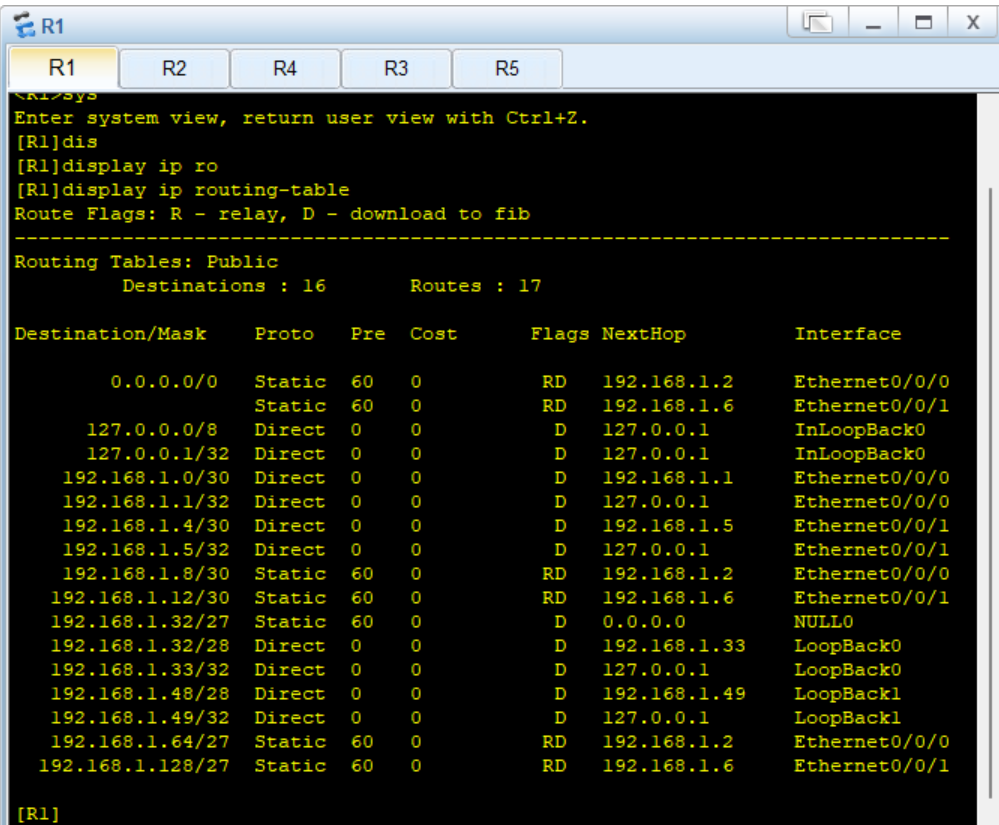Click the 192.168.1.33/32 destination entry

pyautogui.click(x=140, y=670)
